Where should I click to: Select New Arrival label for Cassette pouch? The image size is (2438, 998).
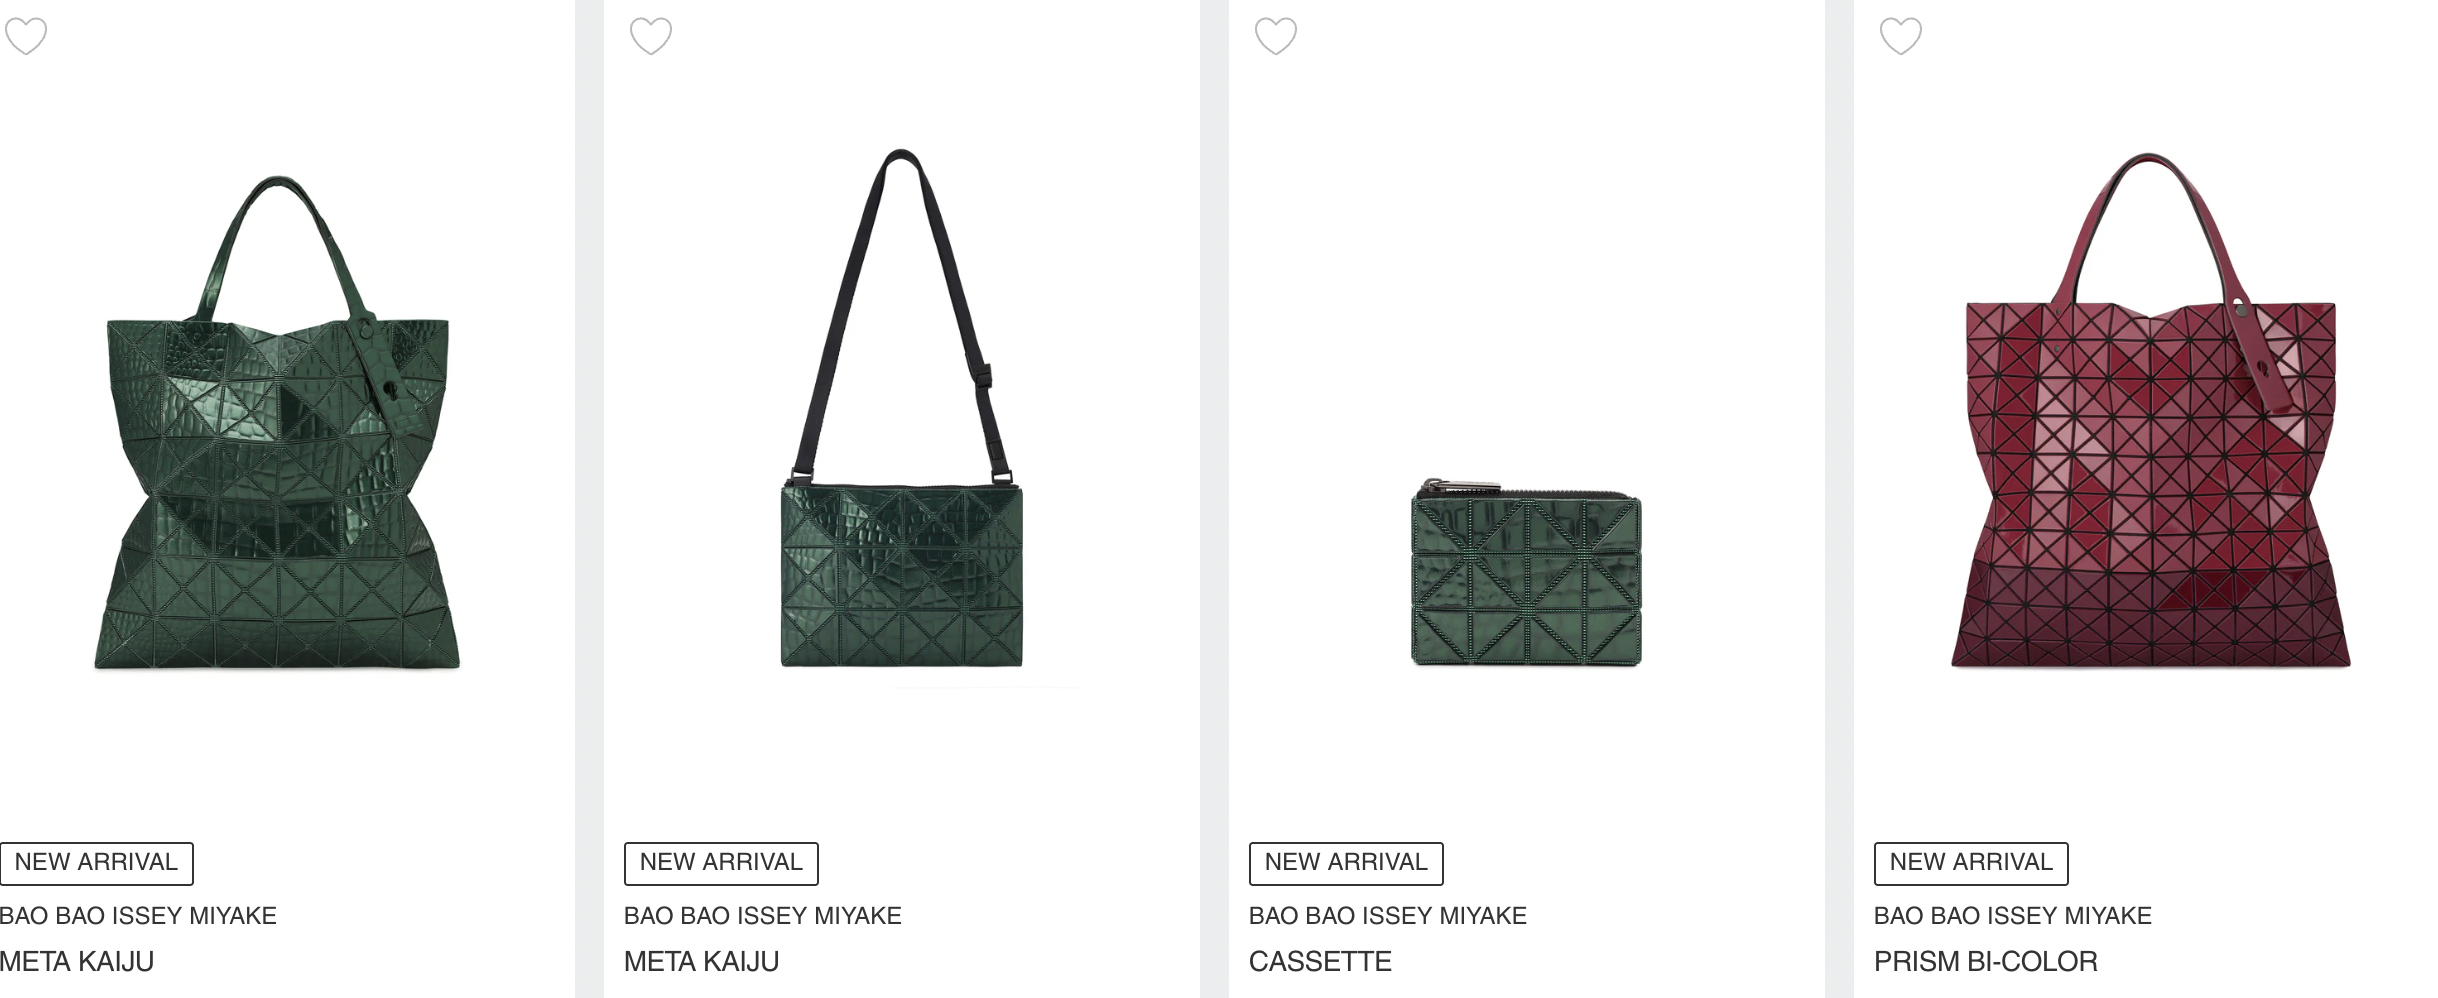1346,863
